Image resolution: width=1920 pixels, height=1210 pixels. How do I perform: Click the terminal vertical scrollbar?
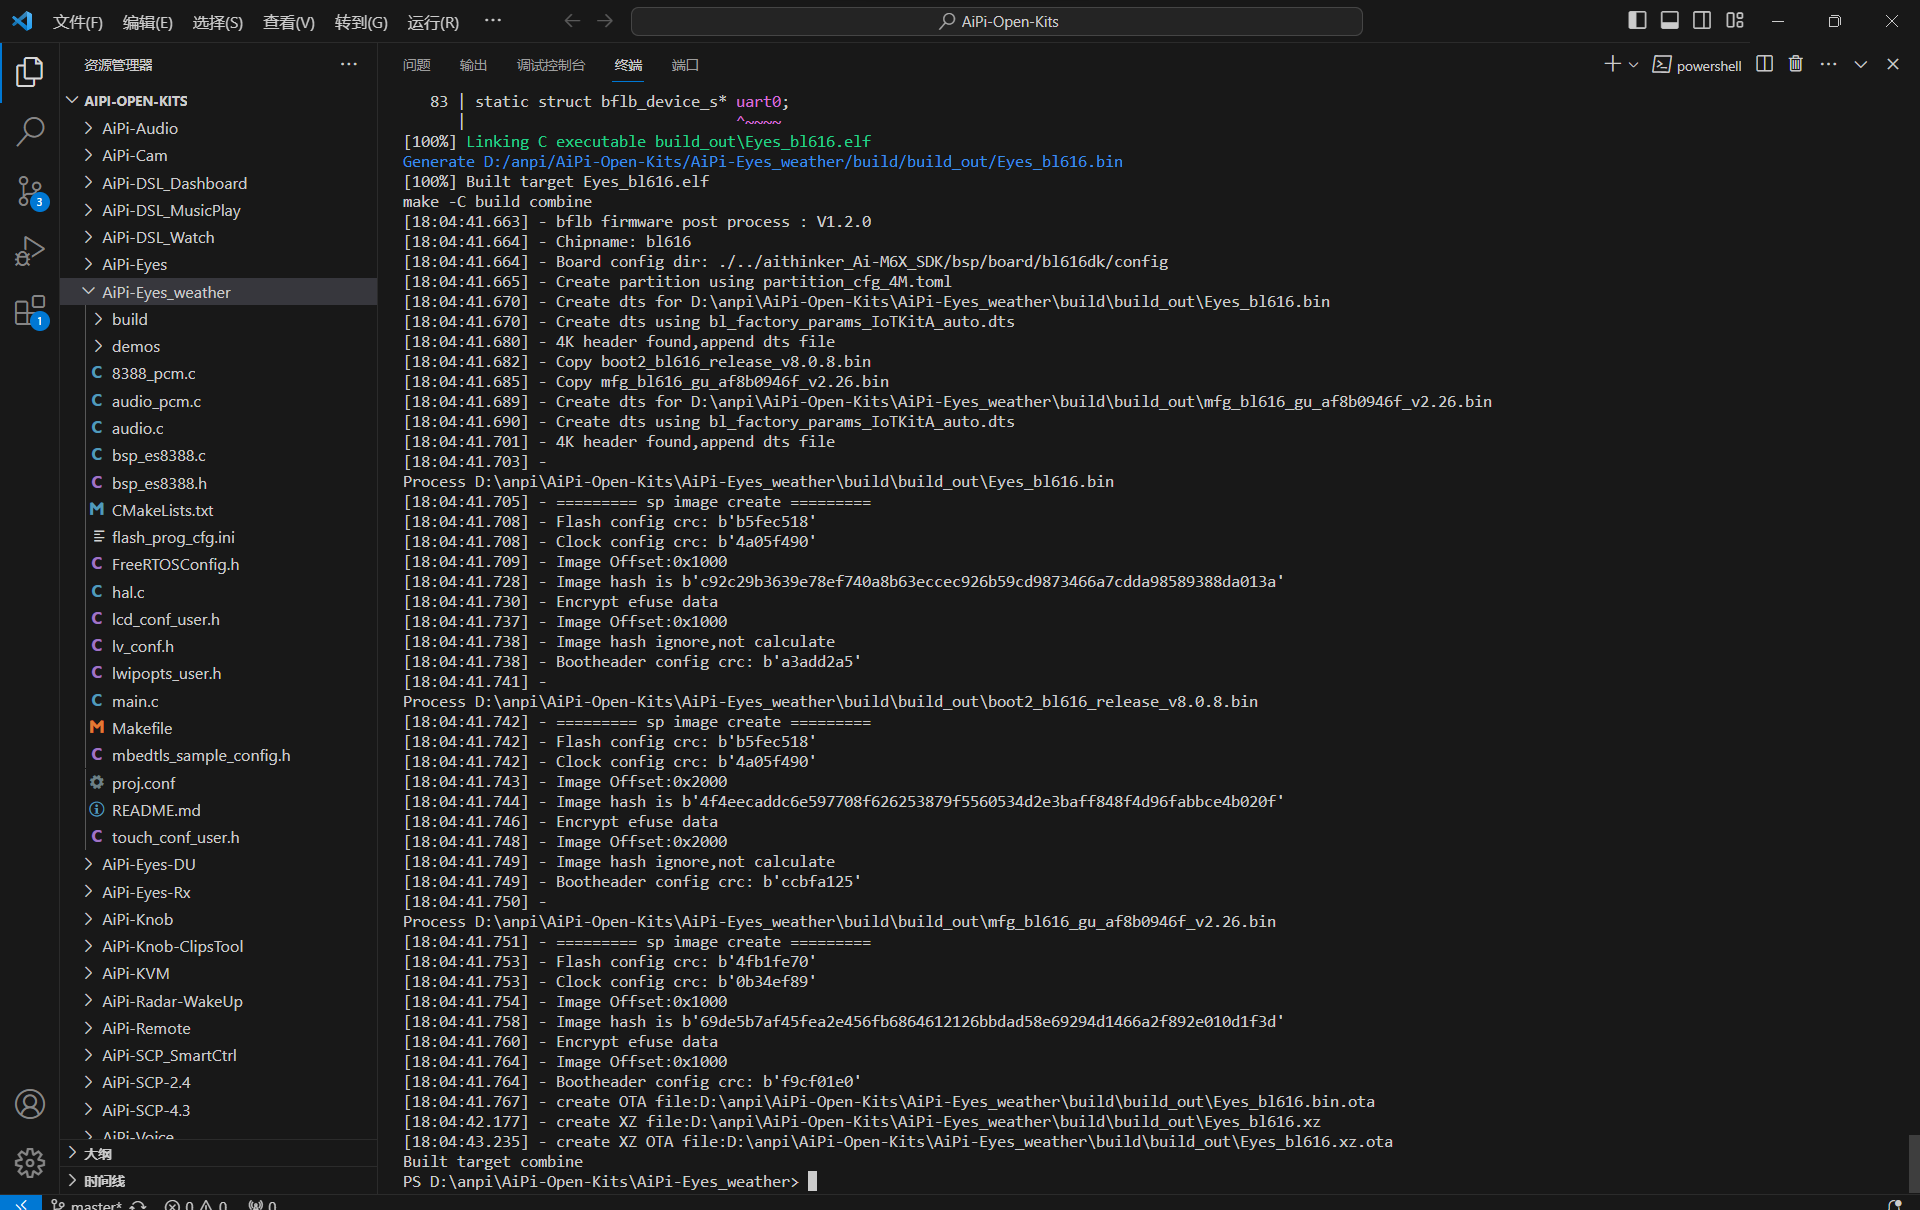point(1913,1163)
